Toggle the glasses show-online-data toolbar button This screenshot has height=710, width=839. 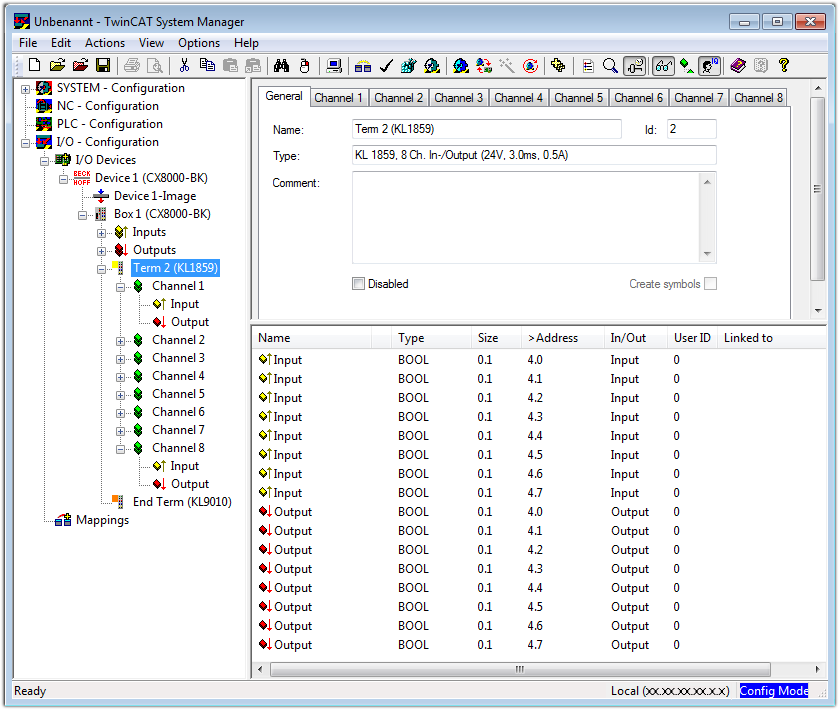tap(663, 66)
